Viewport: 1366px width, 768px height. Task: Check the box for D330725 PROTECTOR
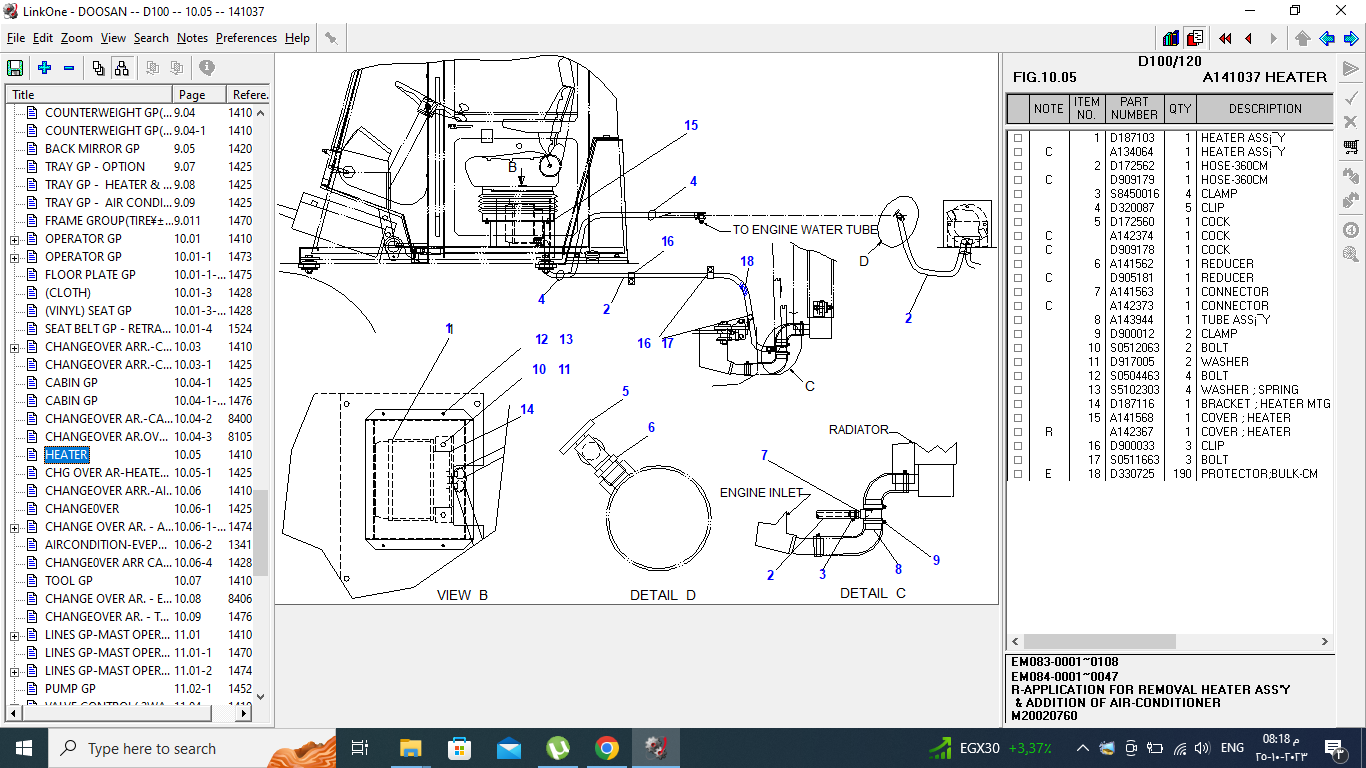tap(1018, 474)
